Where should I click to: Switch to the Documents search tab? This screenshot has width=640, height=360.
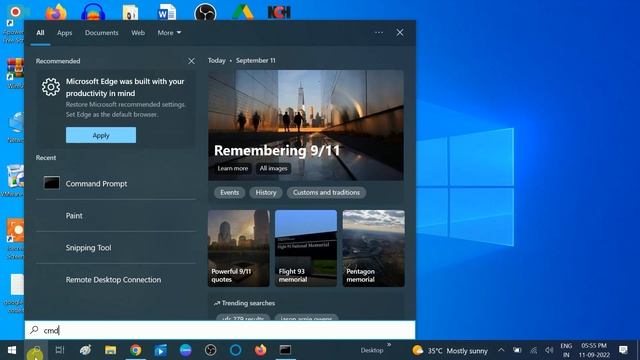[102, 33]
